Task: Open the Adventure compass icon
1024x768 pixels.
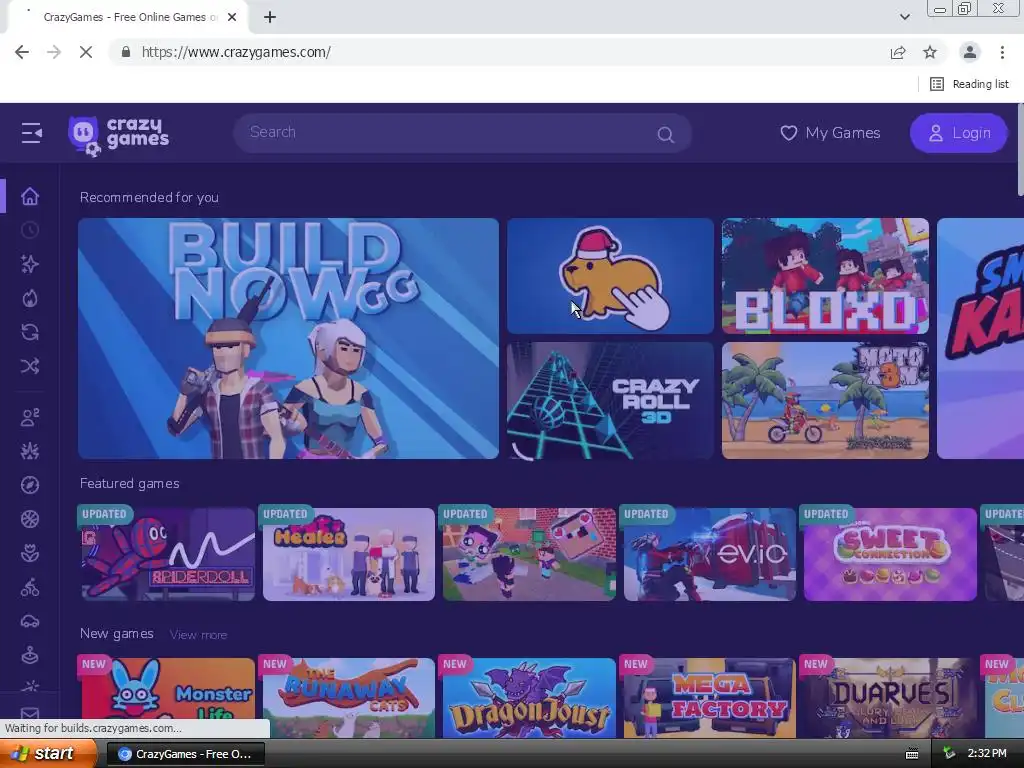Action: pyautogui.click(x=29, y=485)
